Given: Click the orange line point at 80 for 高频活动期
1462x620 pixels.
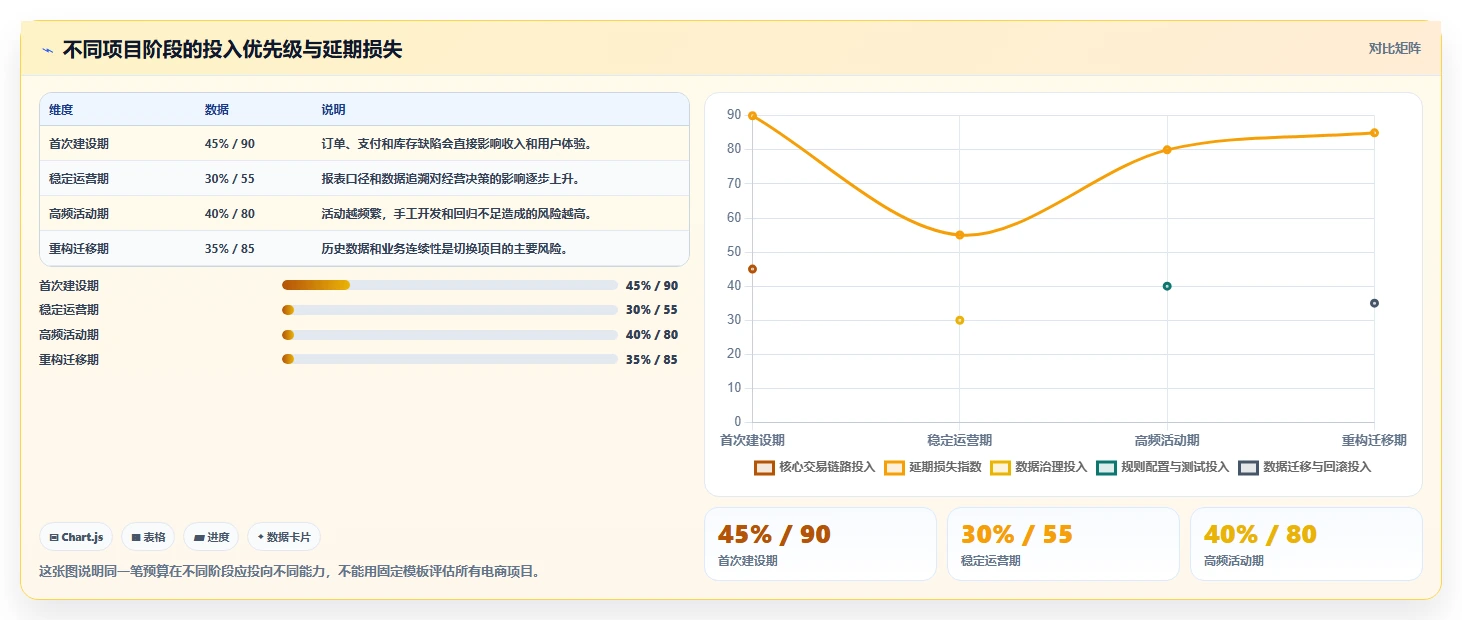Looking at the screenshot, I should pyautogui.click(x=1167, y=150).
